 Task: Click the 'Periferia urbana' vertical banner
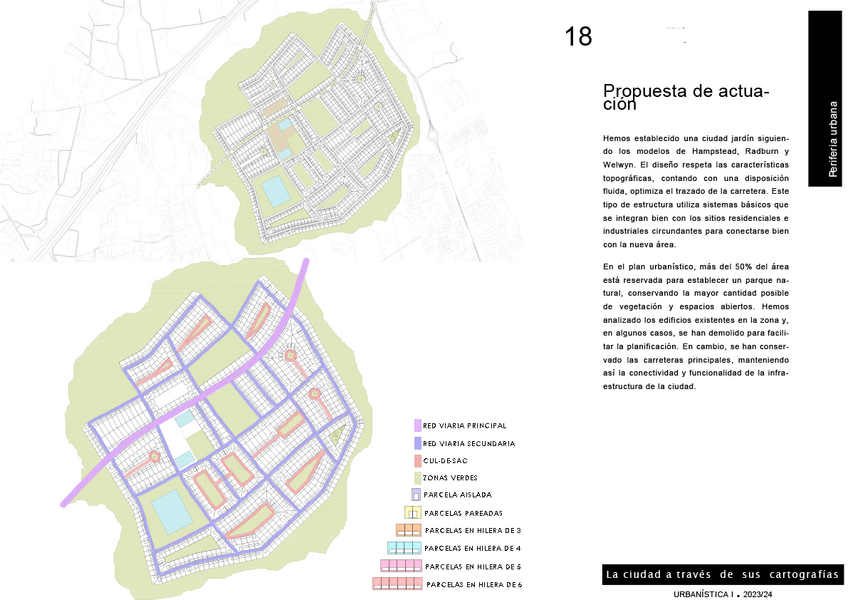(825, 98)
